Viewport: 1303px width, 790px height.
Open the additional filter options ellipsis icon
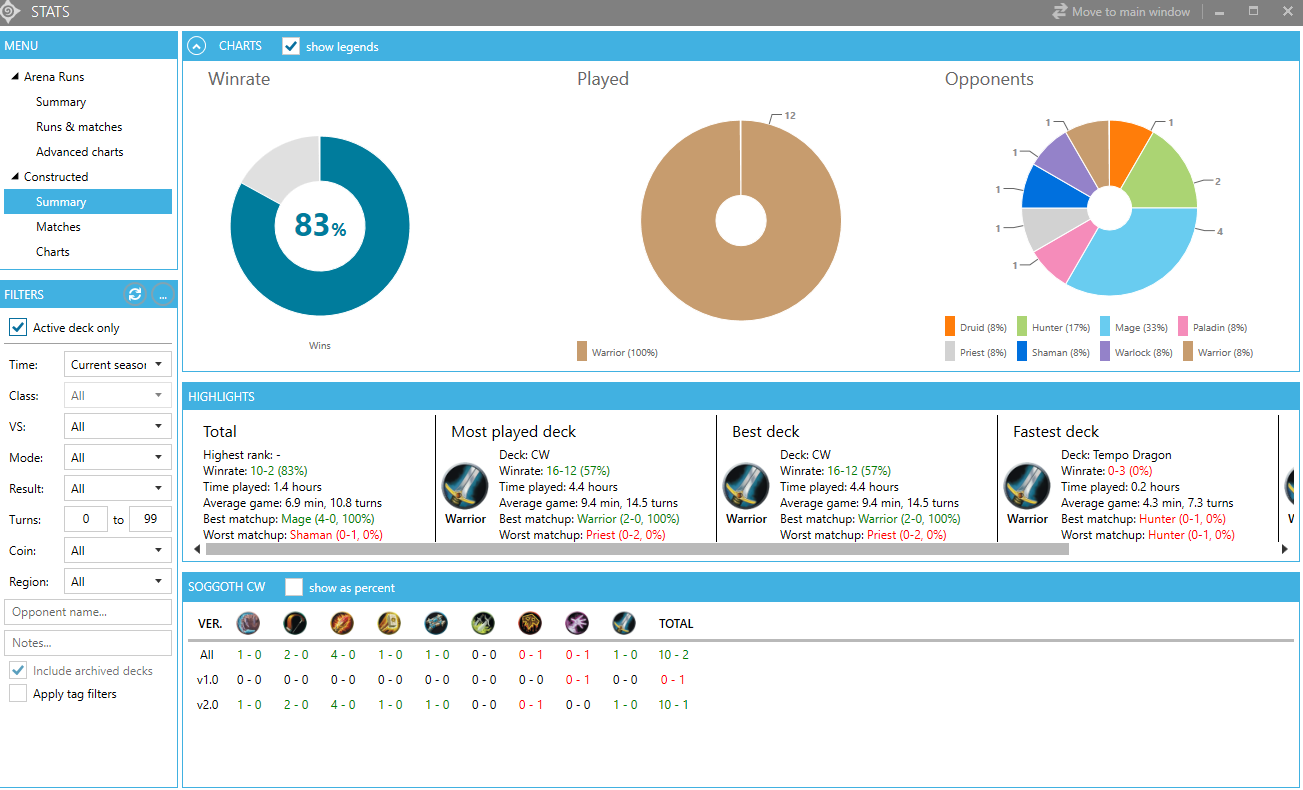click(162, 294)
